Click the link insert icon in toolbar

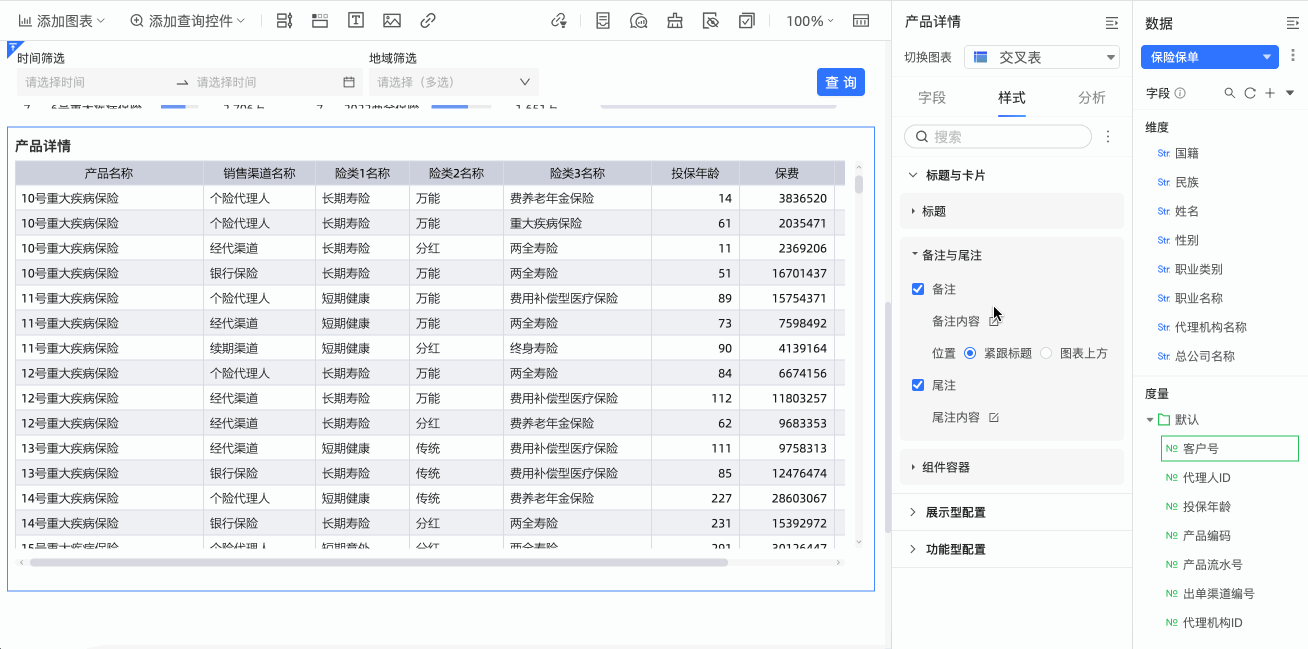[x=428, y=21]
